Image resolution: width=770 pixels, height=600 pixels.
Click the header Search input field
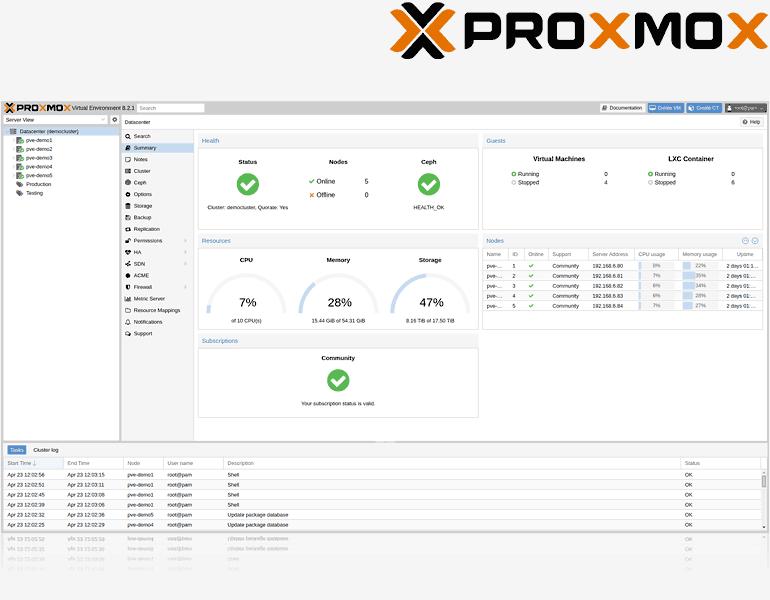pyautogui.click(x=170, y=108)
